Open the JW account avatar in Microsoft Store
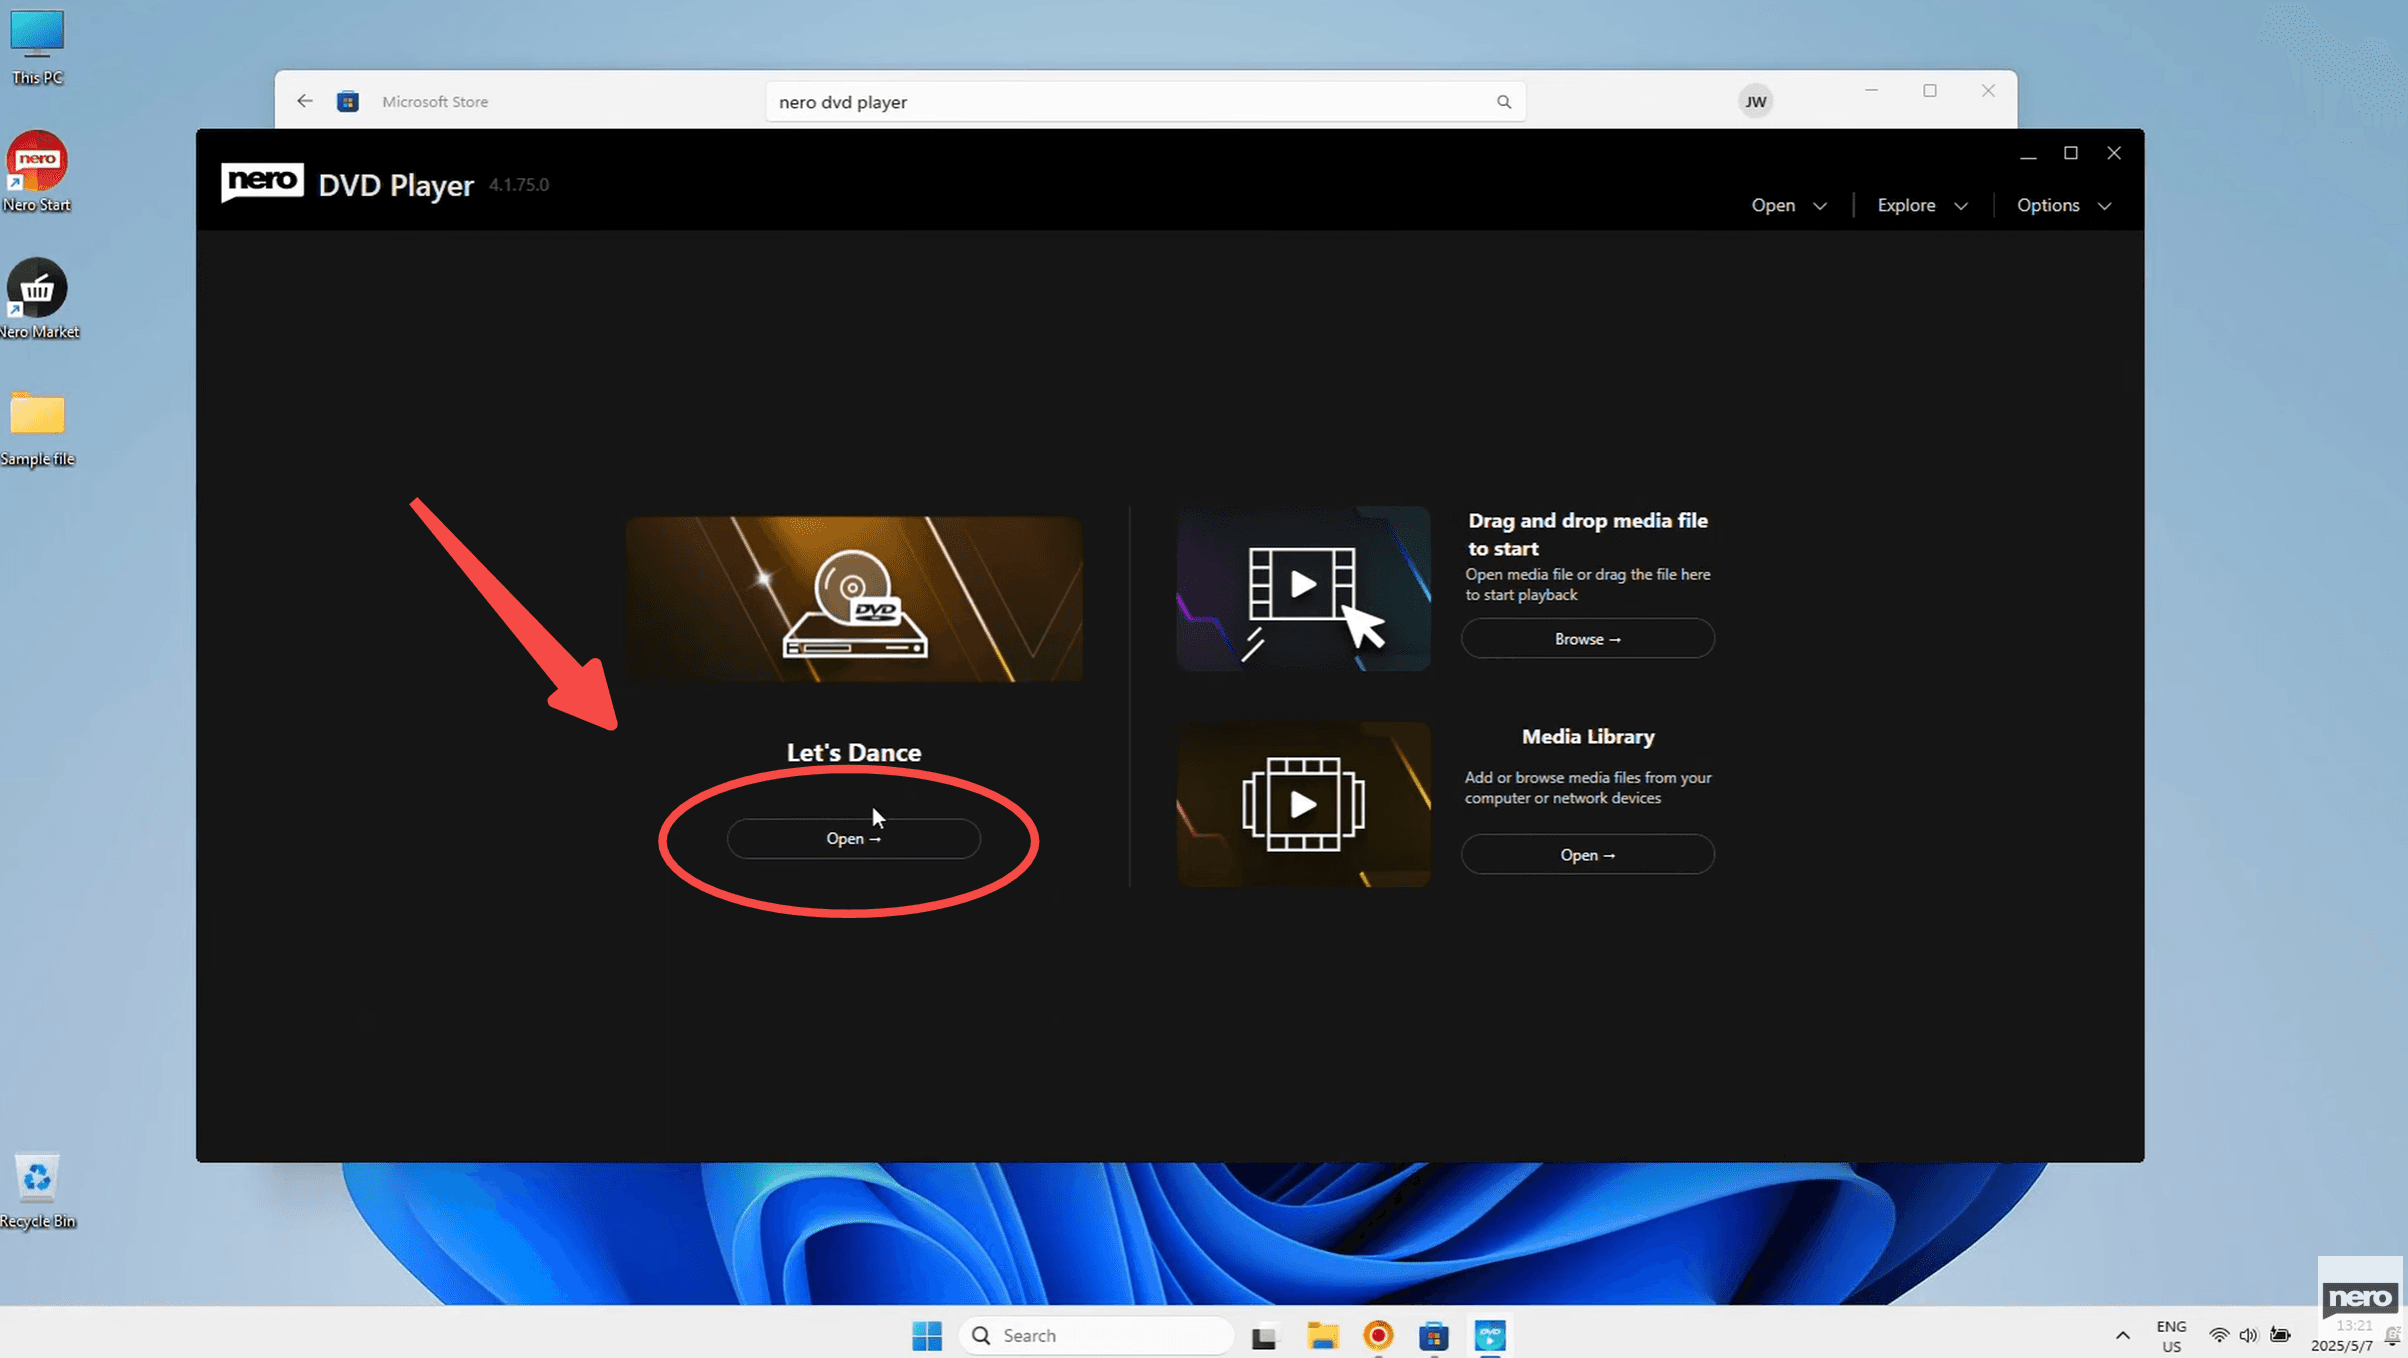The width and height of the screenshot is (2408, 1358). point(1755,101)
